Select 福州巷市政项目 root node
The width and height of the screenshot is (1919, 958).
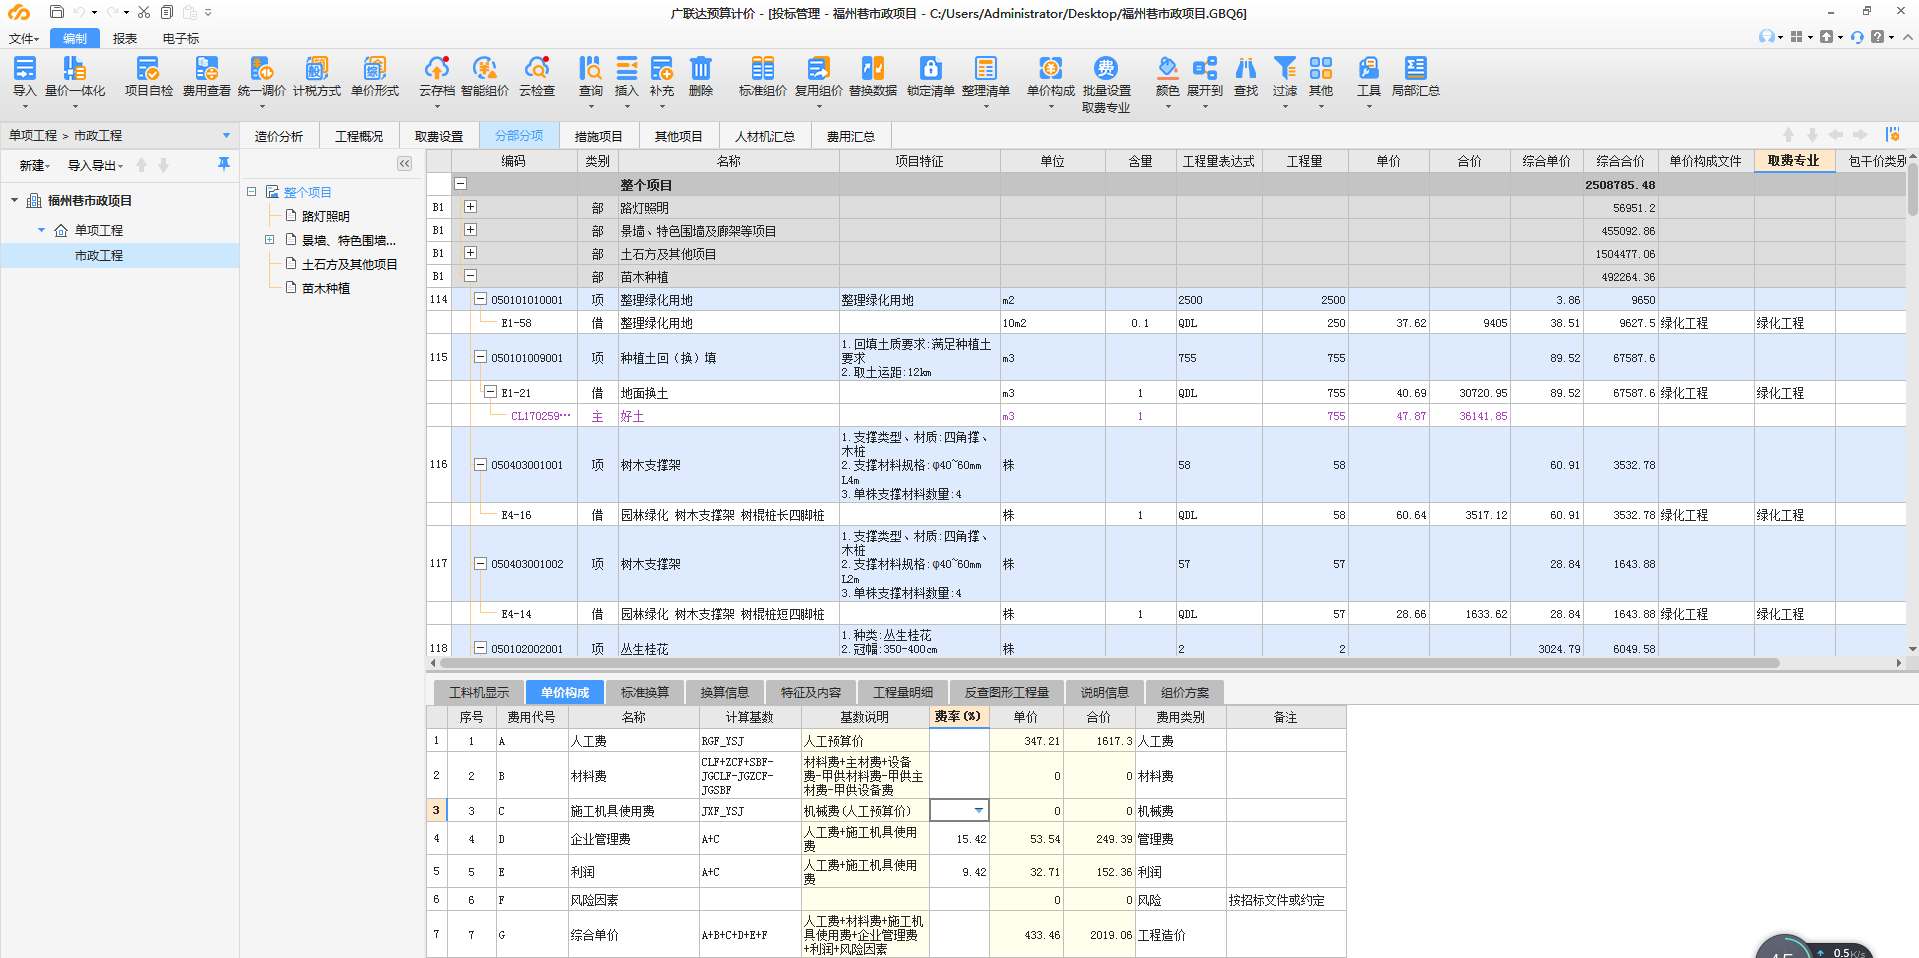click(x=90, y=201)
